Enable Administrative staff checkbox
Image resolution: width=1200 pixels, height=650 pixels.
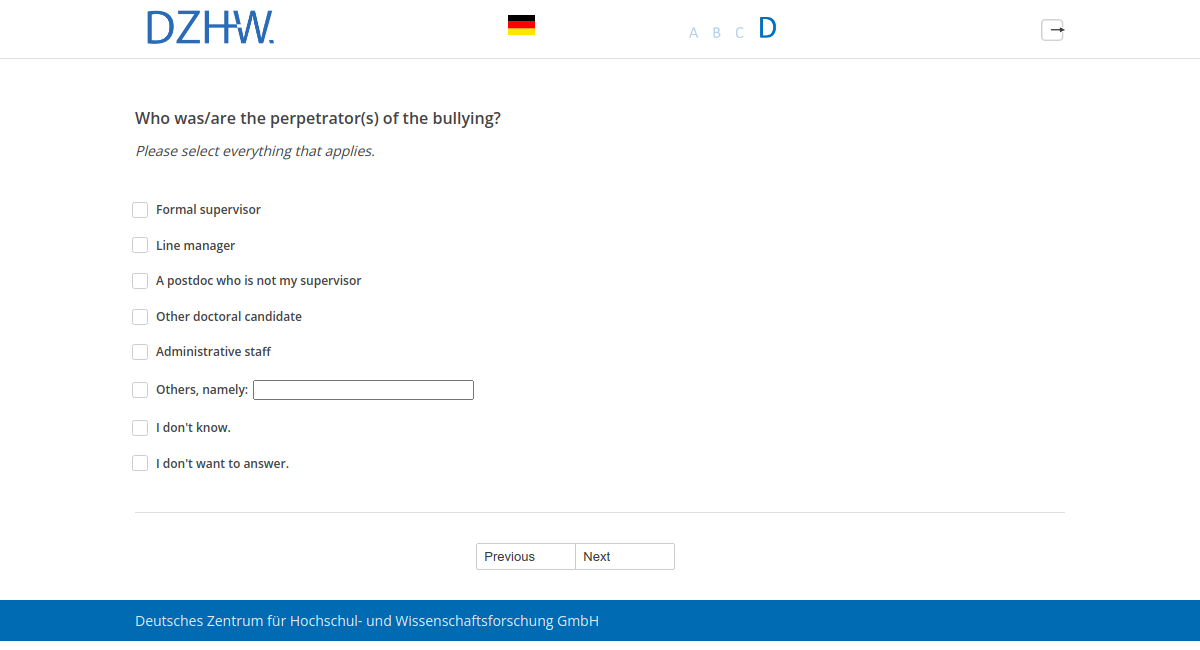tap(140, 352)
